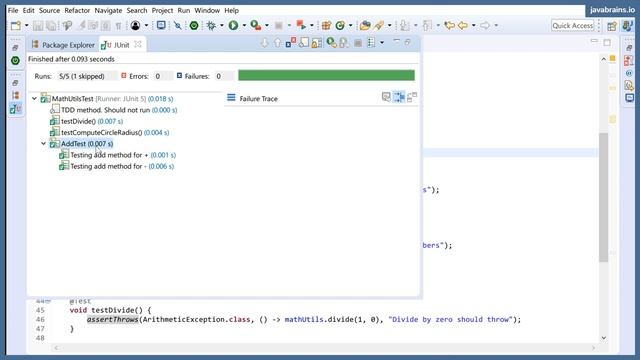Close the JUnit view tab
Screen dimensions: 640x360
point(138,44)
